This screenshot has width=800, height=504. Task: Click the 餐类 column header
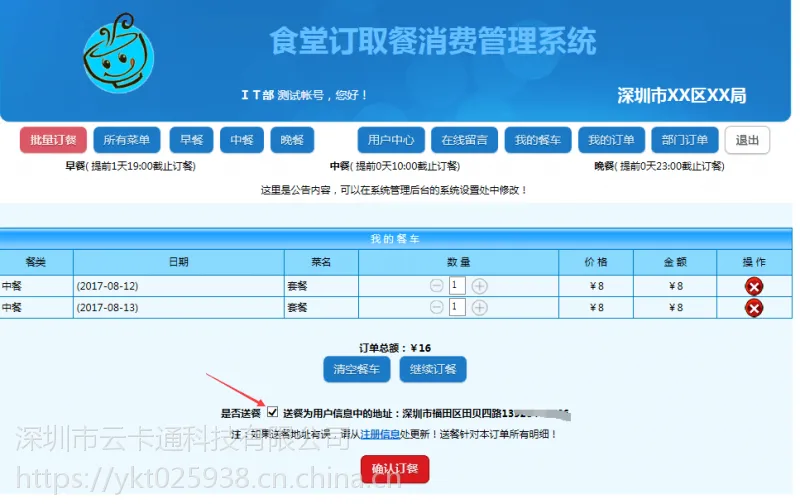click(x=36, y=262)
